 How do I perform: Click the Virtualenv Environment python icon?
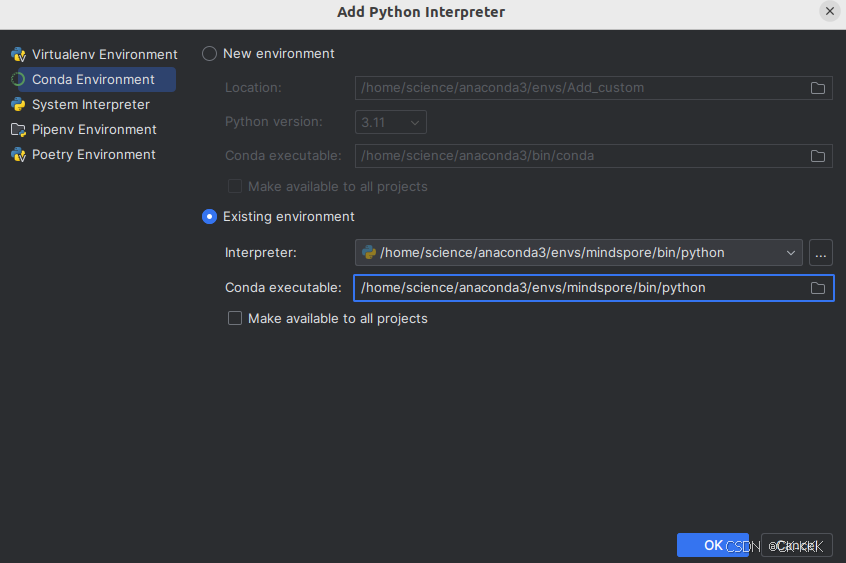click(18, 54)
